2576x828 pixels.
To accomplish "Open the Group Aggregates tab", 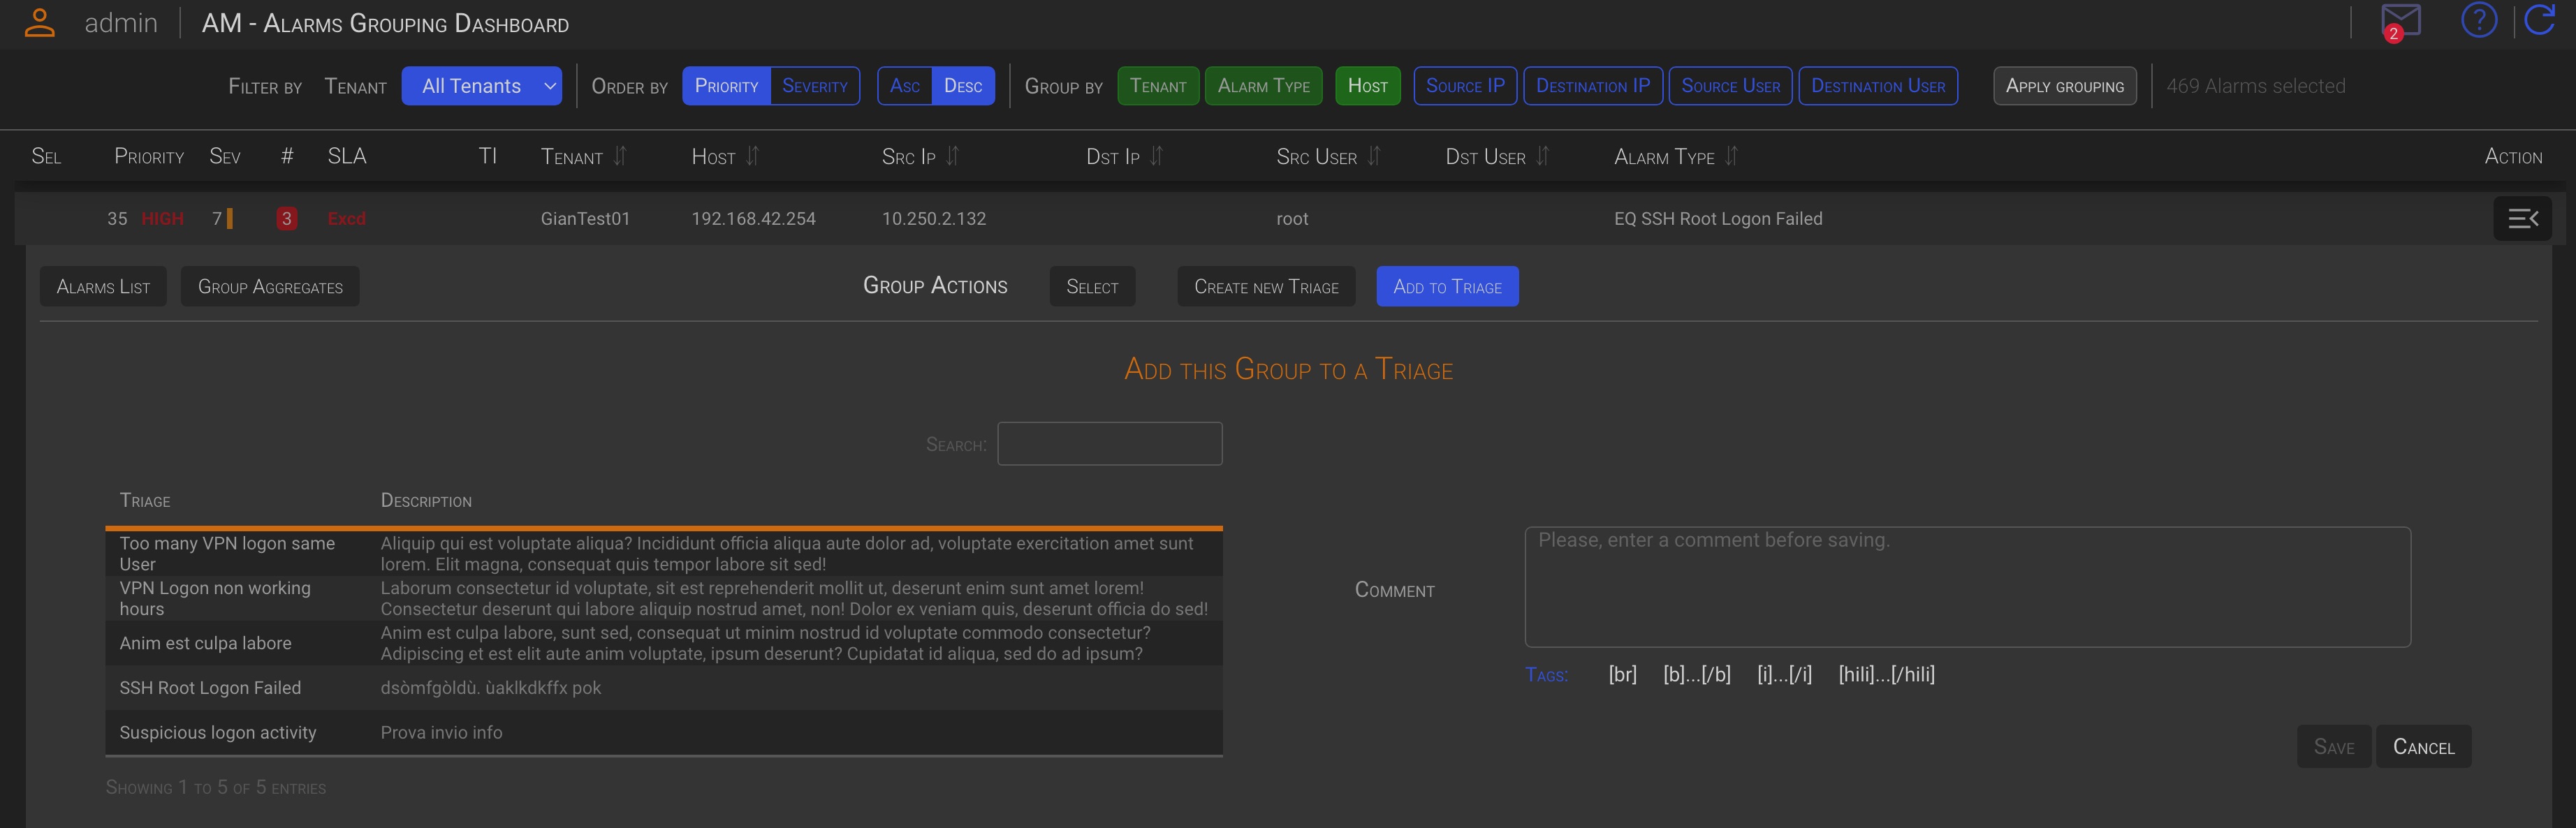I will pyautogui.click(x=270, y=287).
